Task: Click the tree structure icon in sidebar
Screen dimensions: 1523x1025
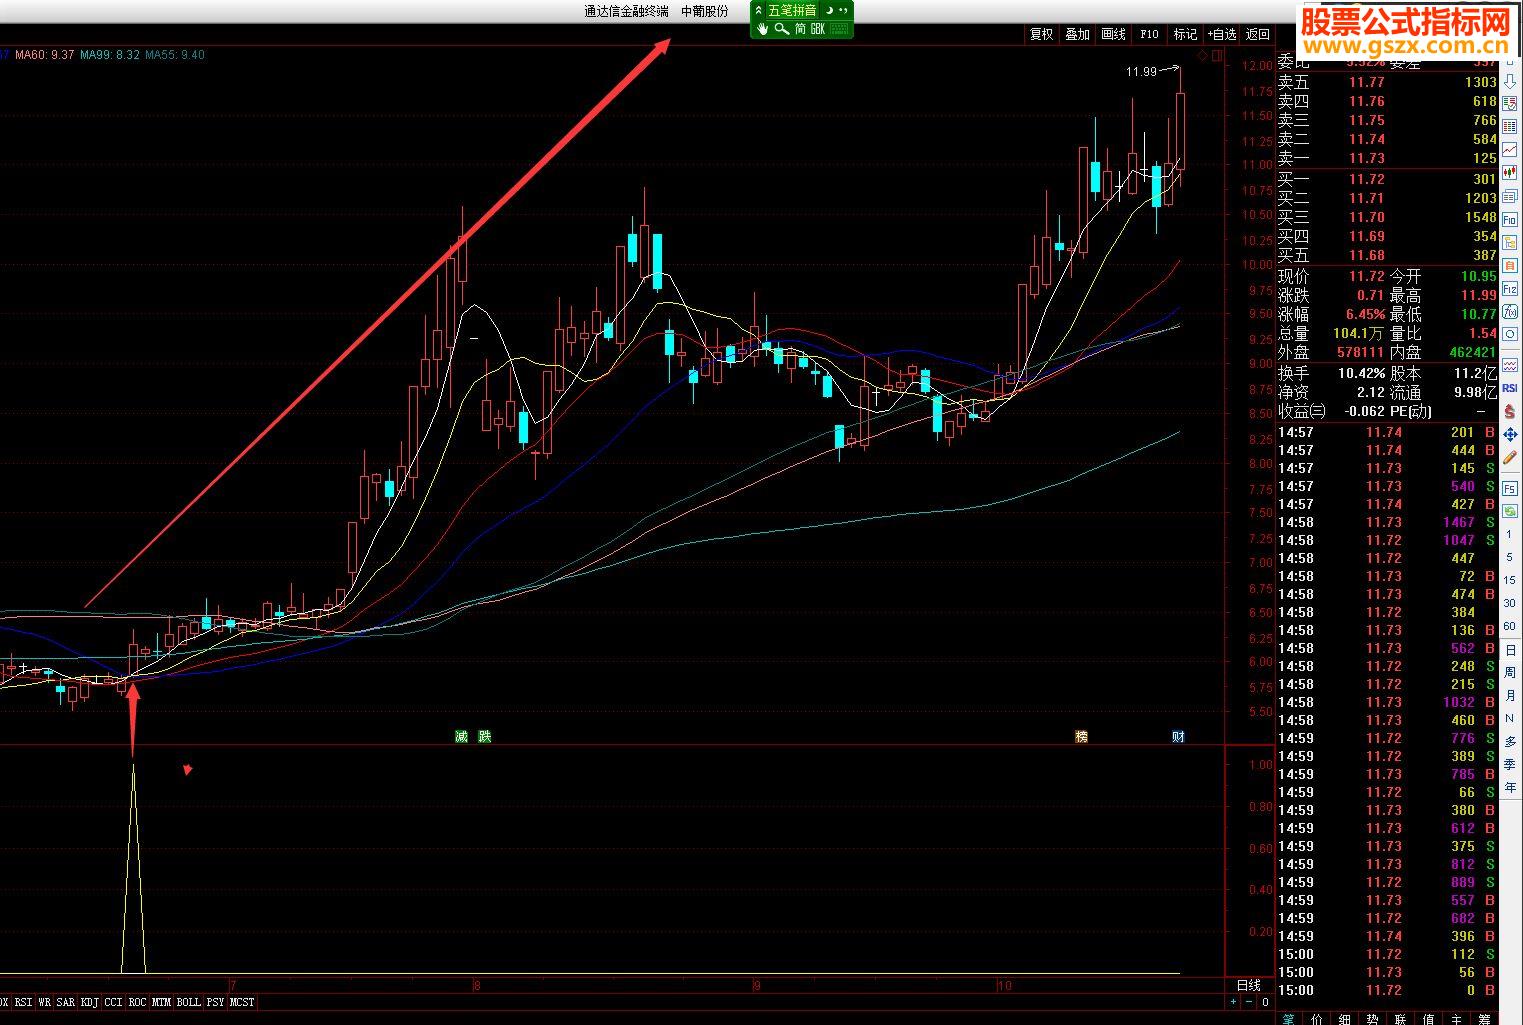Action: coord(1510,243)
